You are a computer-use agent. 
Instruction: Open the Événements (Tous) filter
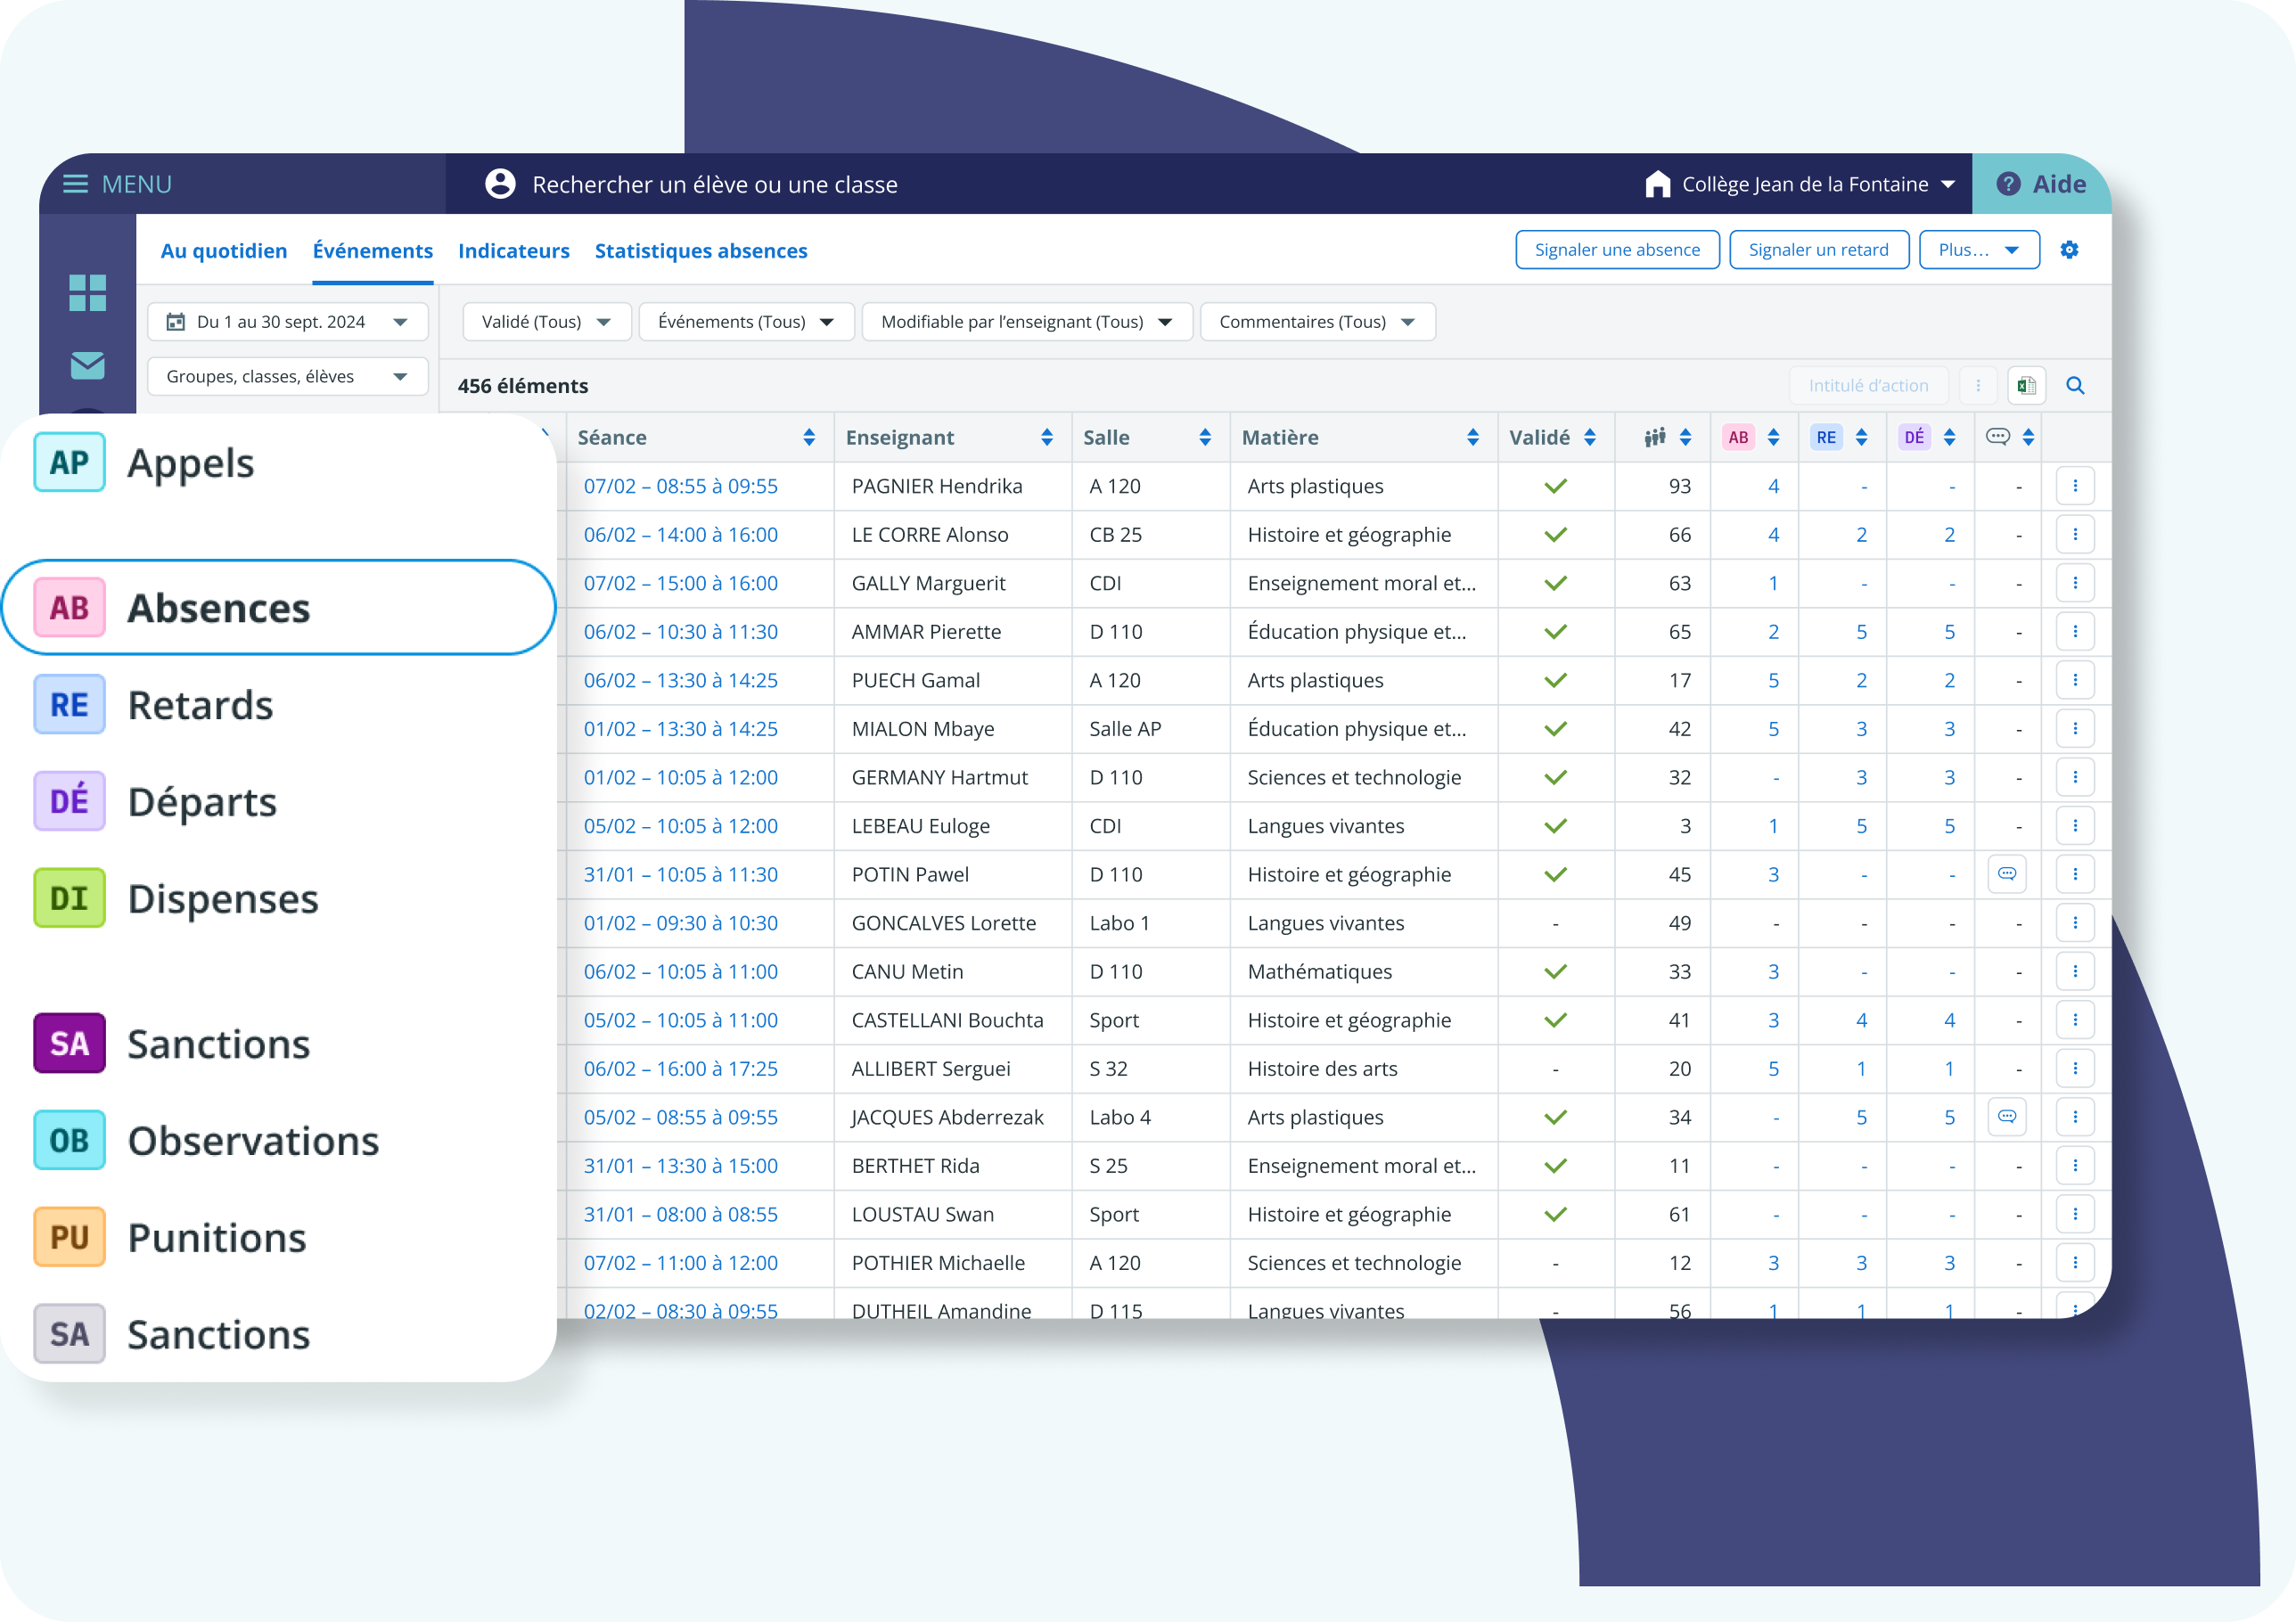click(746, 322)
